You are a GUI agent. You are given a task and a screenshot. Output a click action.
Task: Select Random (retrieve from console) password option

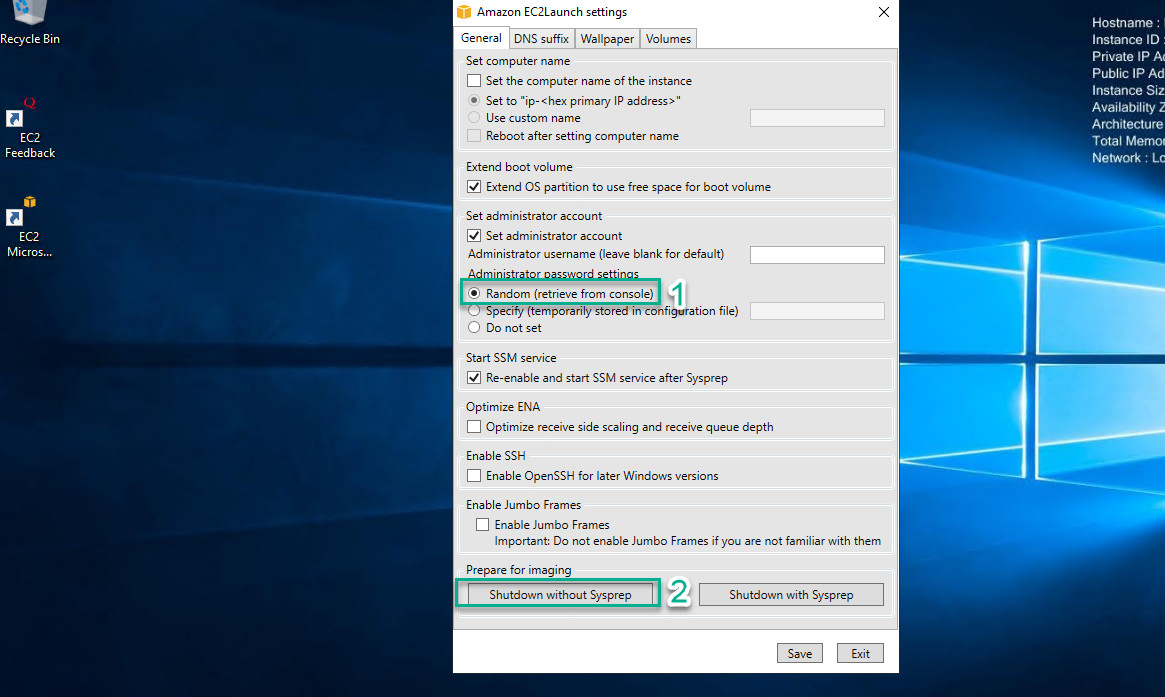click(474, 294)
